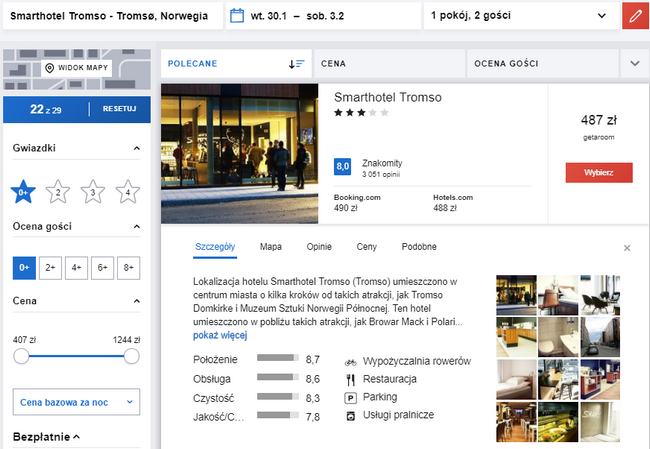Open the main hotel entrance photo
This screenshot has height=449, width=650.
pyautogui.click(x=240, y=154)
